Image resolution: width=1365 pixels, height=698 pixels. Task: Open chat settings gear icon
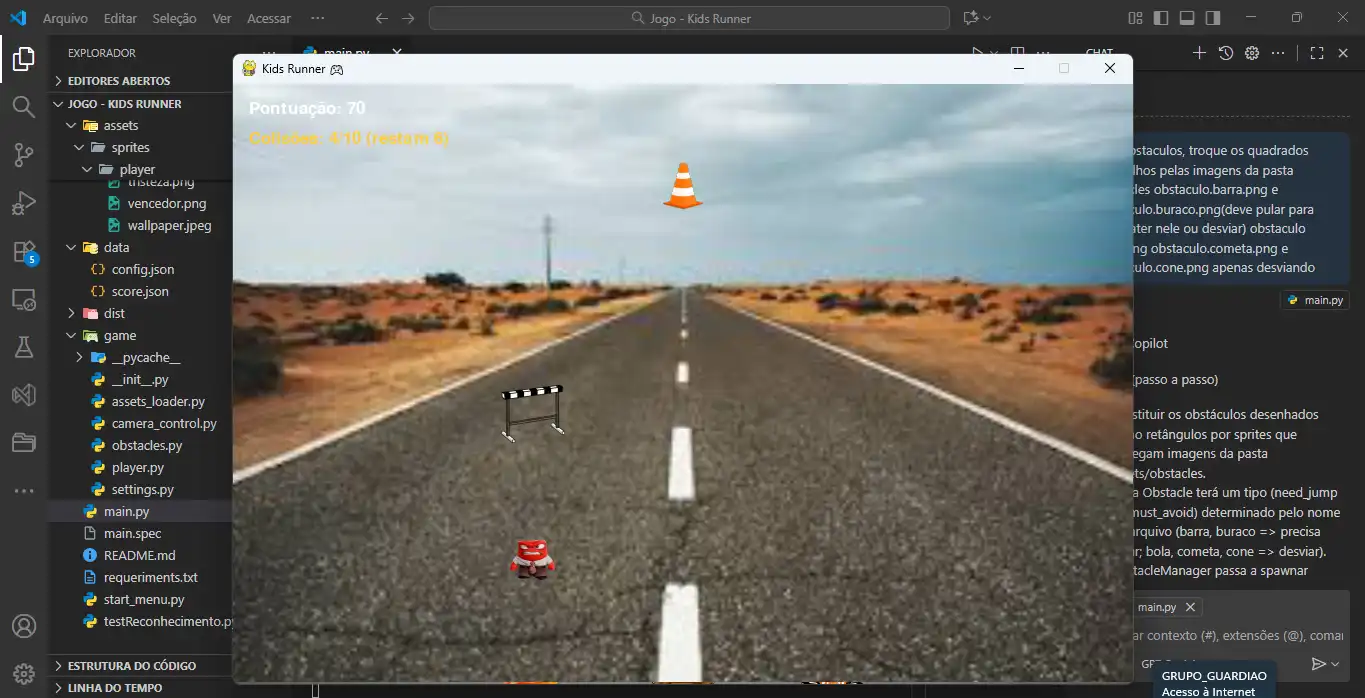1251,53
